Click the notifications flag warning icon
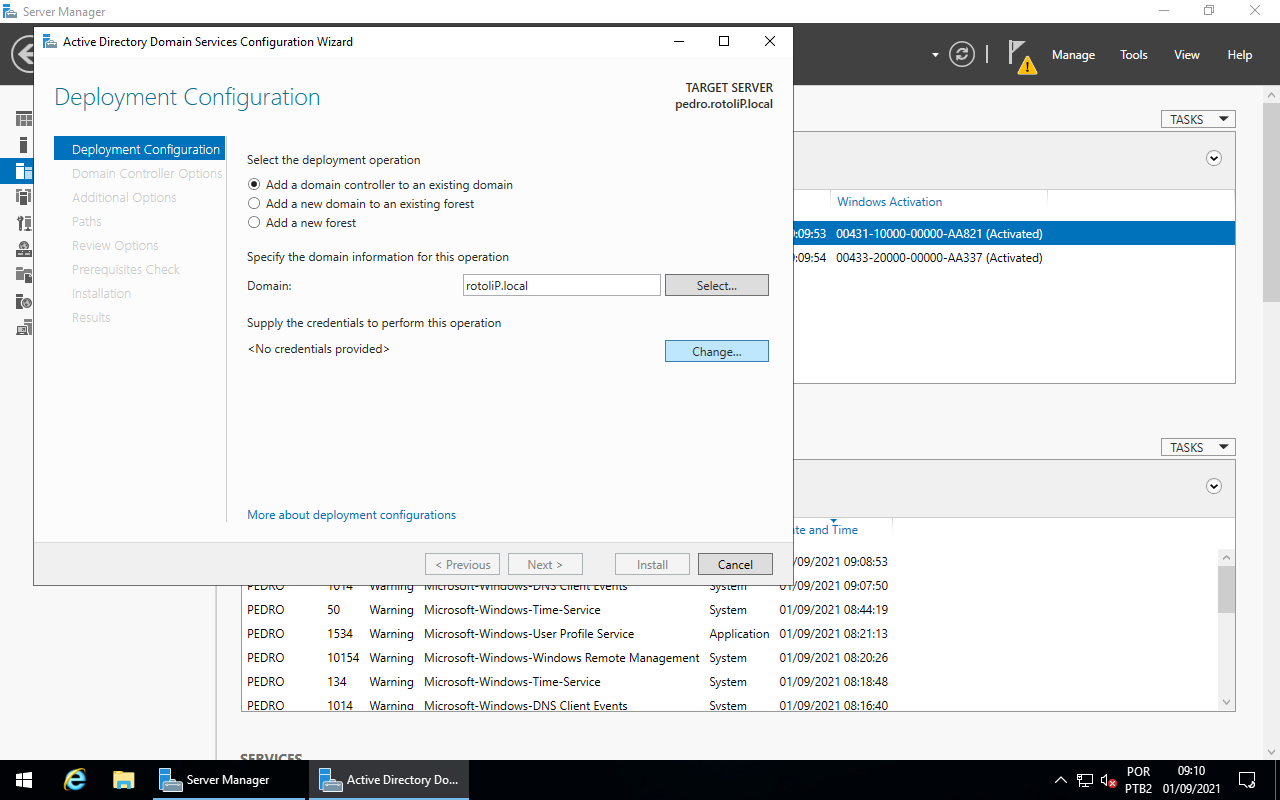 [x=1020, y=55]
